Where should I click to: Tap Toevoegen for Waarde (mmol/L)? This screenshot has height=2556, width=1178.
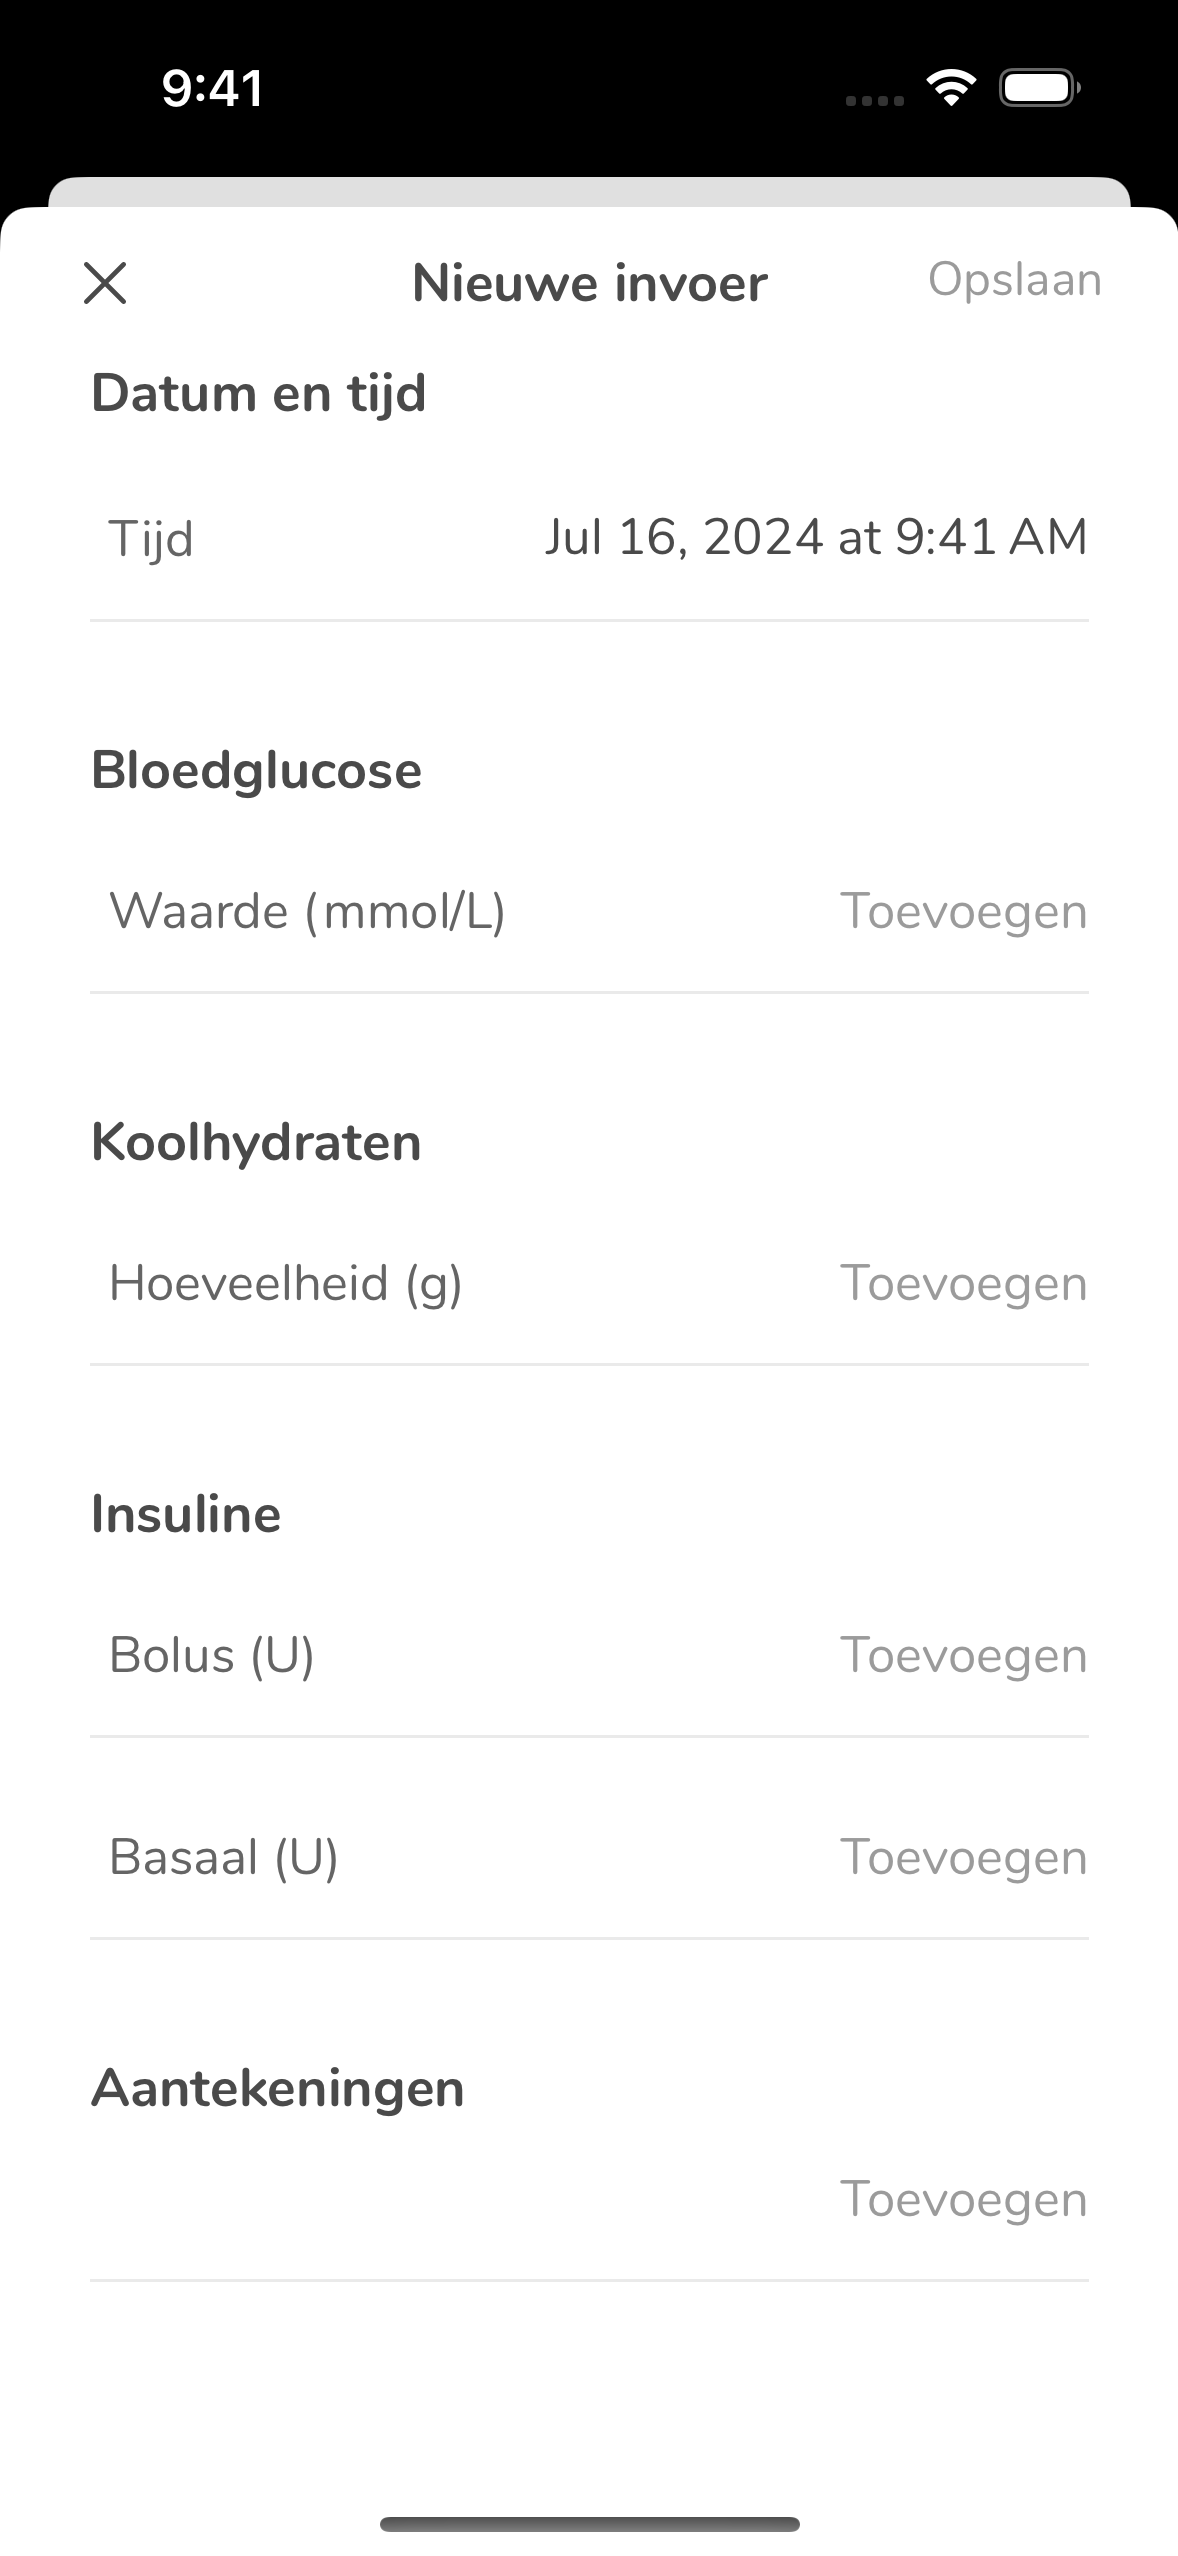coord(963,911)
